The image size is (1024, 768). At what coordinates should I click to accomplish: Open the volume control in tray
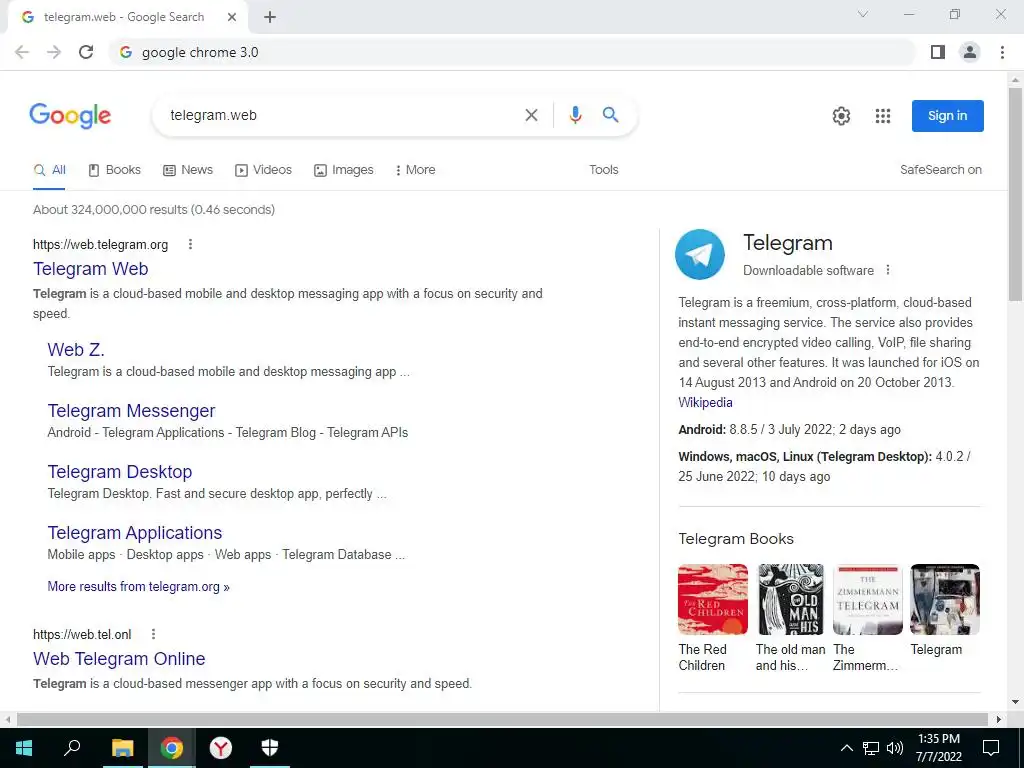click(x=895, y=748)
